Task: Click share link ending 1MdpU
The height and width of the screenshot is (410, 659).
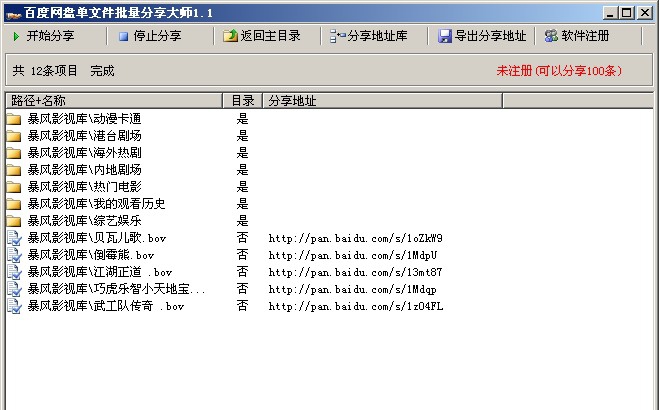Action: (353, 255)
